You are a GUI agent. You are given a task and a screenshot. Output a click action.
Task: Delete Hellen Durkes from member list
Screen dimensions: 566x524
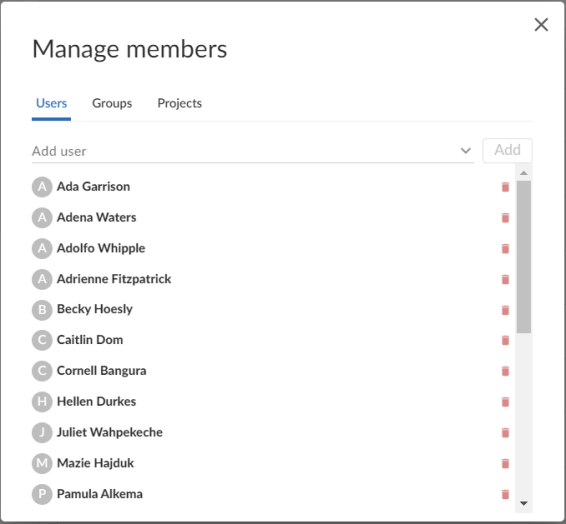point(505,402)
